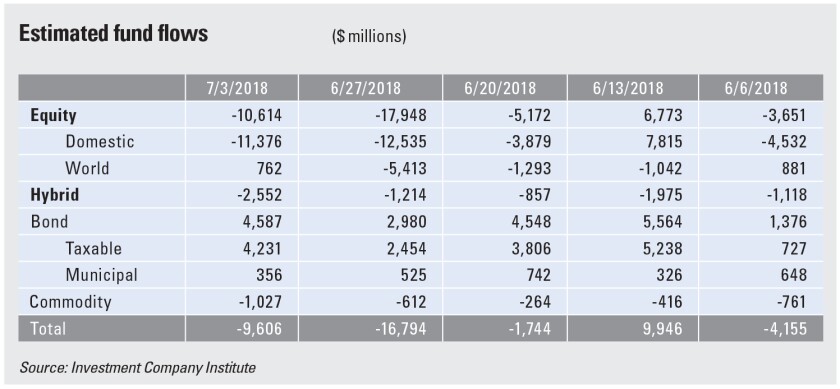Select the Equity row label

54,115
